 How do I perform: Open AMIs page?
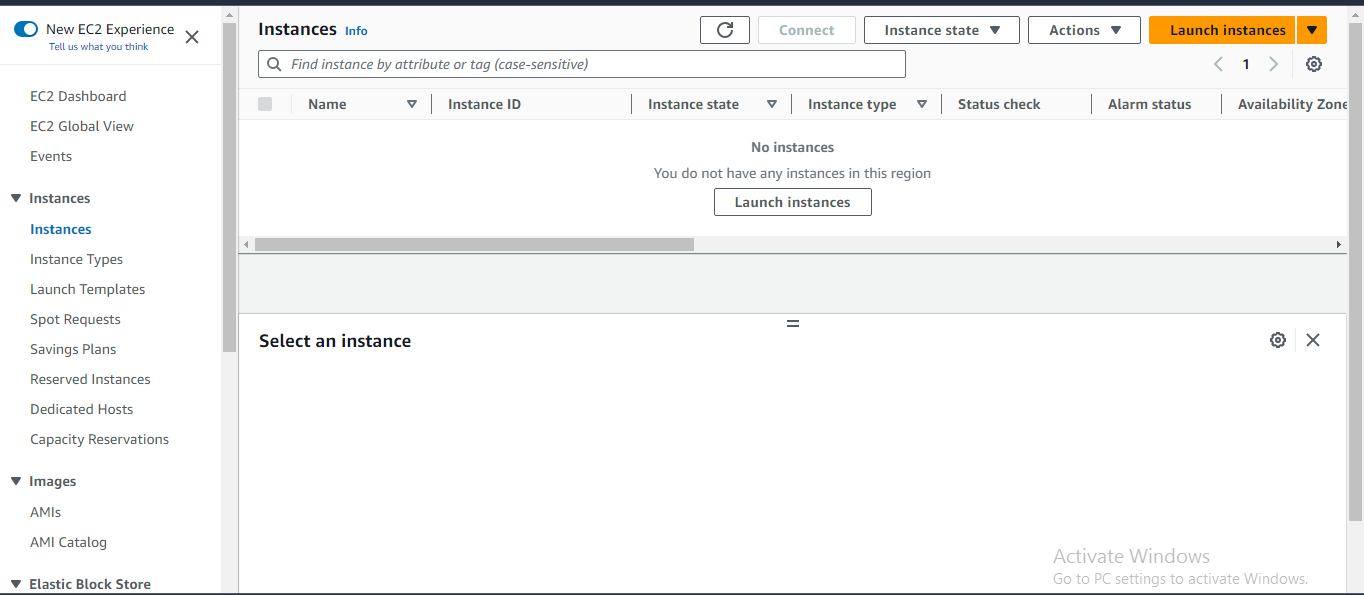pos(46,512)
